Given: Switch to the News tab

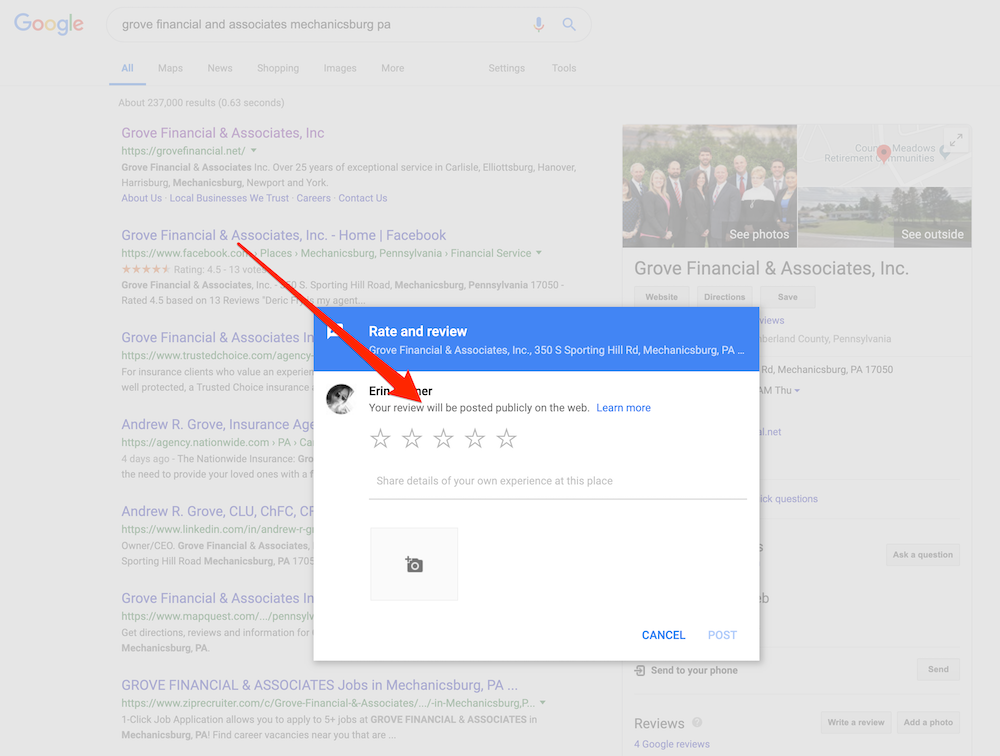Looking at the screenshot, I should pos(219,68).
